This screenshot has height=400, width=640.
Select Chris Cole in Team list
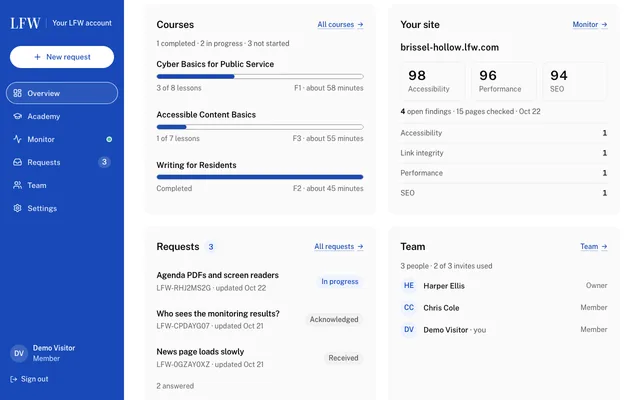[x=504, y=308]
